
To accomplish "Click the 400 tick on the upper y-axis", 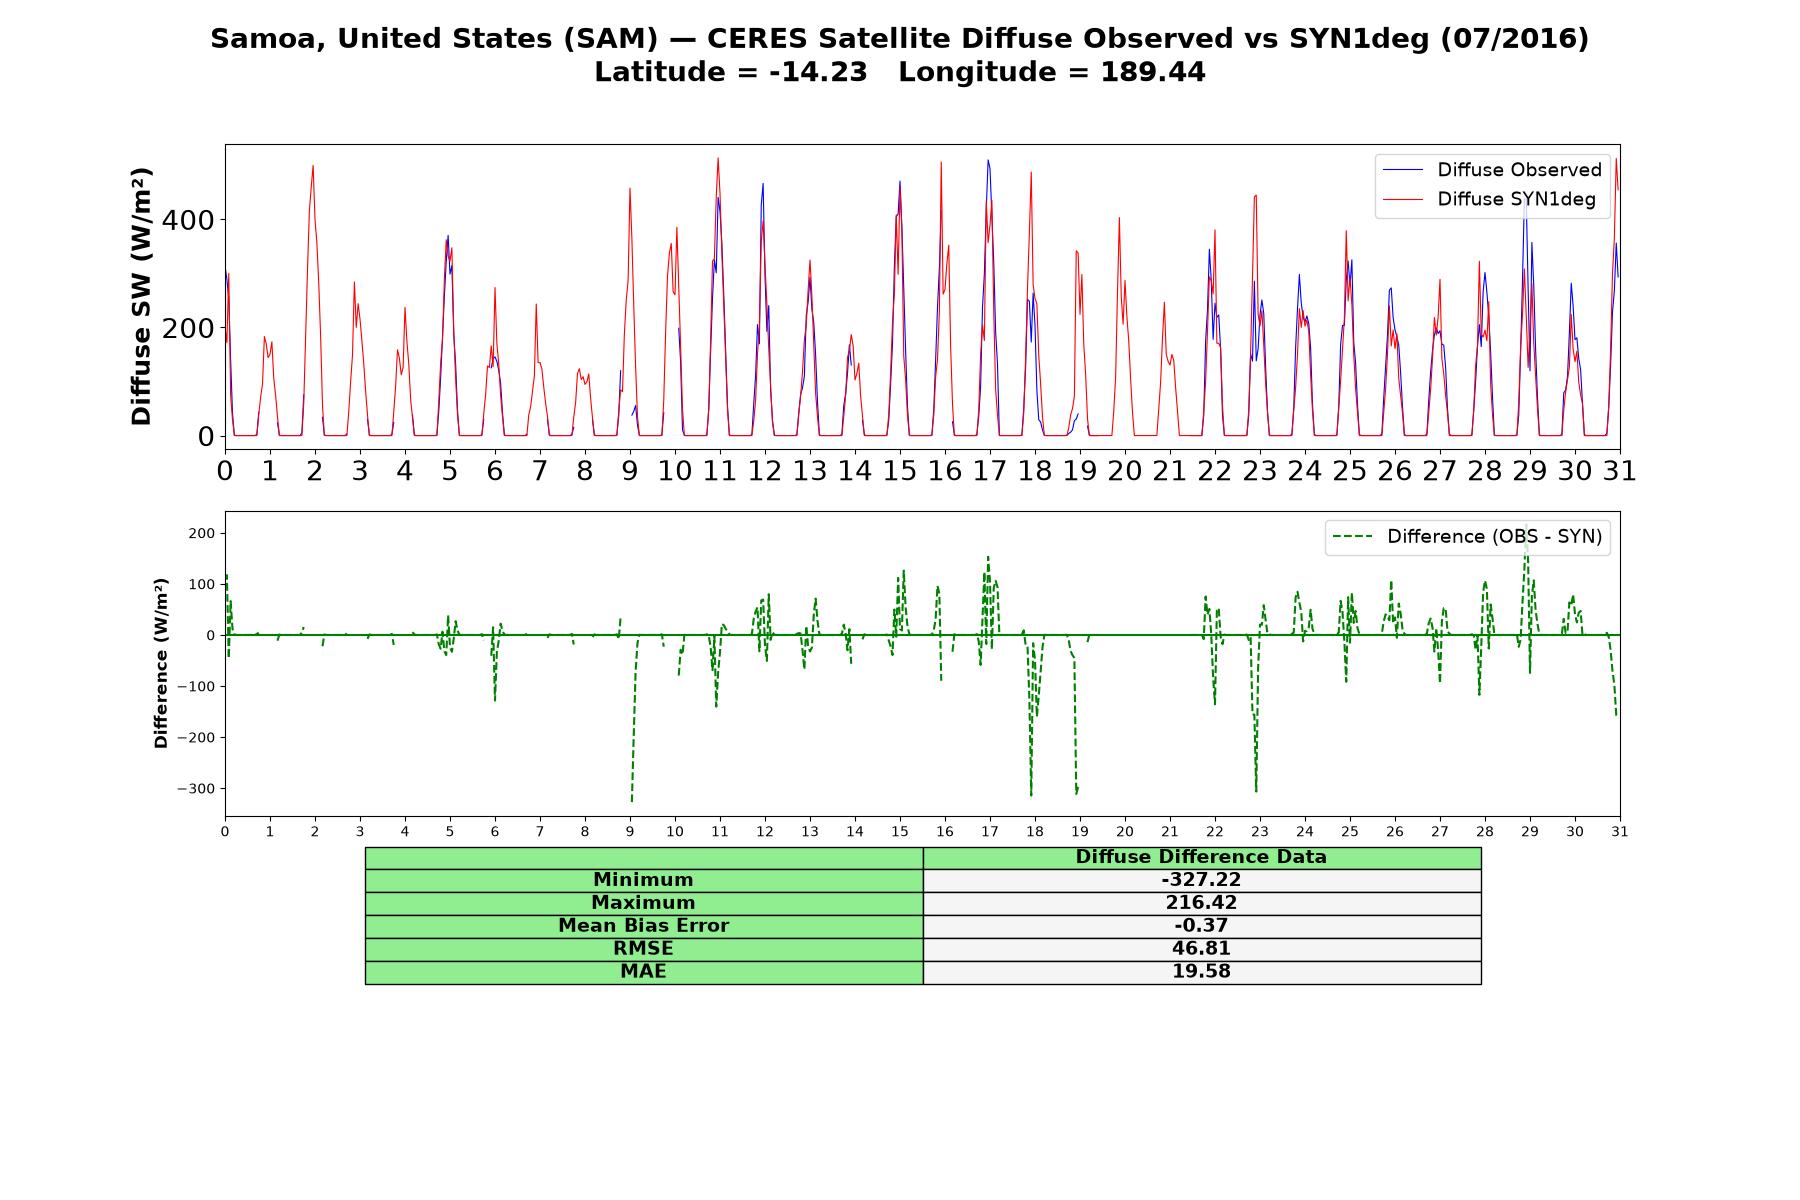I will tap(189, 220).
